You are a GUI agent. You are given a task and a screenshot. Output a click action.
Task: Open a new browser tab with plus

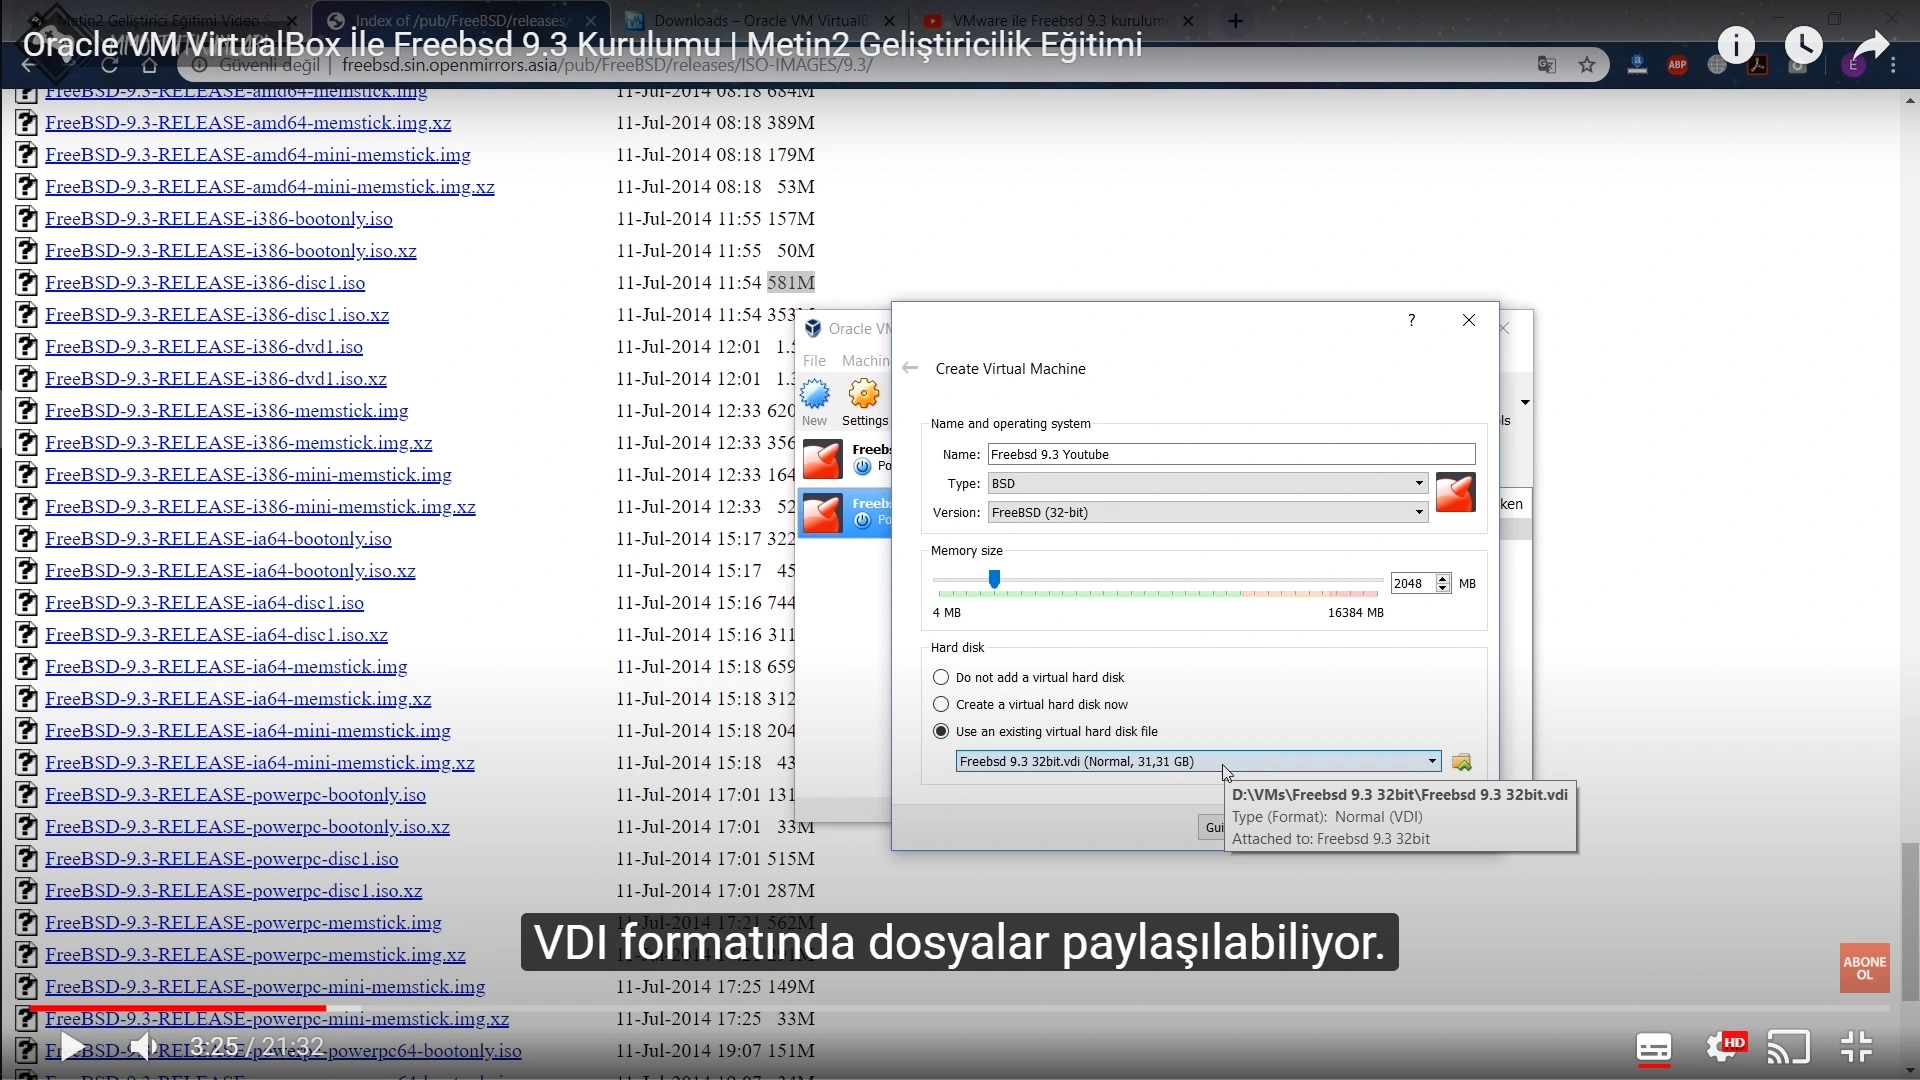coord(1235,21)
